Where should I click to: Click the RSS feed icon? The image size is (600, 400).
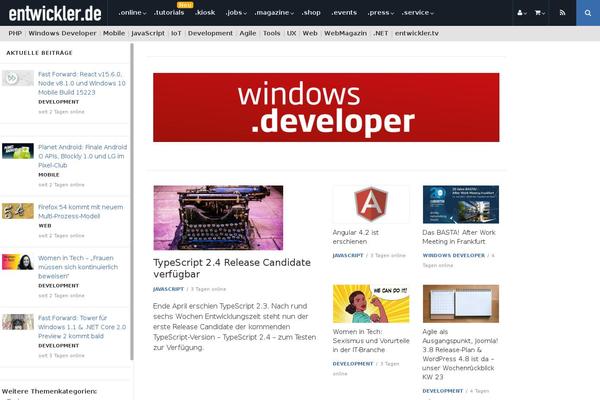click(562, 13)
